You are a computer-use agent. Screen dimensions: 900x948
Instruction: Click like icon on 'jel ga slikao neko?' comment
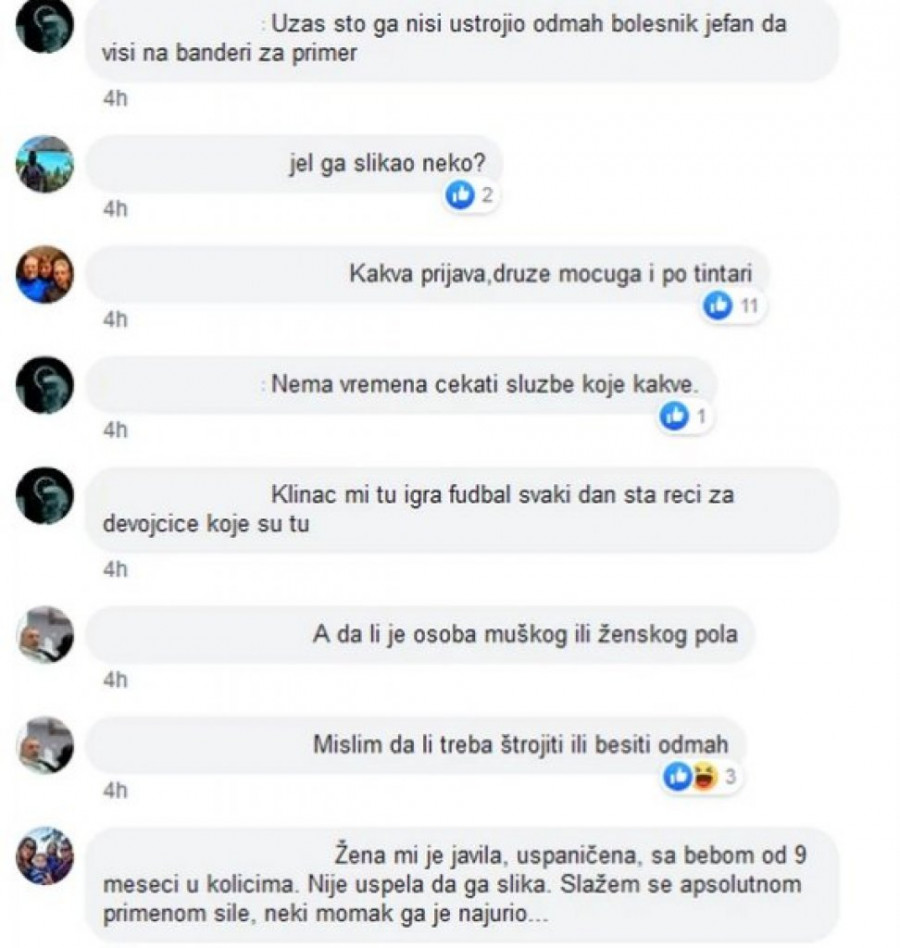pos(460,195)
